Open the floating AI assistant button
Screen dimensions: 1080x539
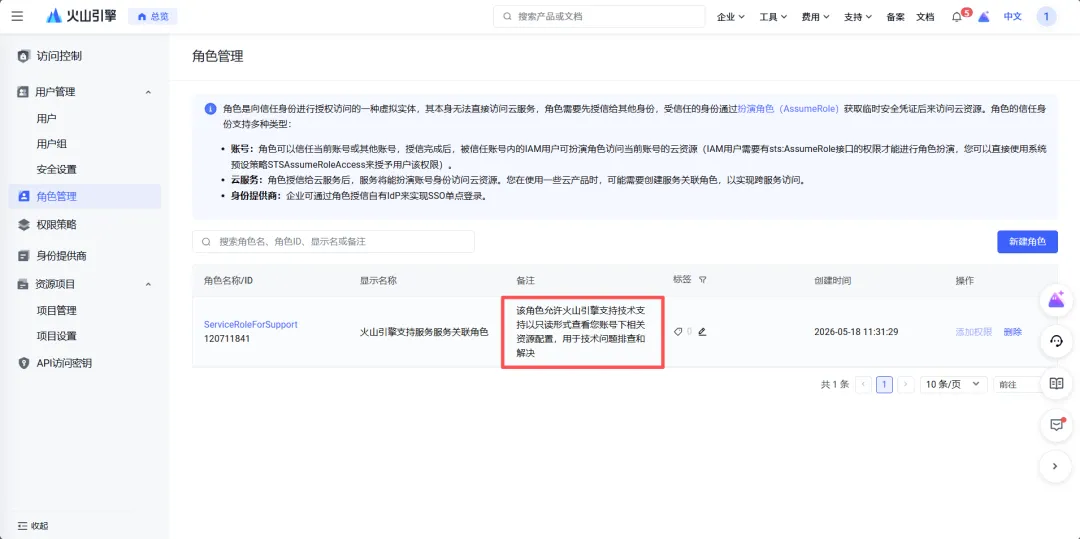point(1056,299)
